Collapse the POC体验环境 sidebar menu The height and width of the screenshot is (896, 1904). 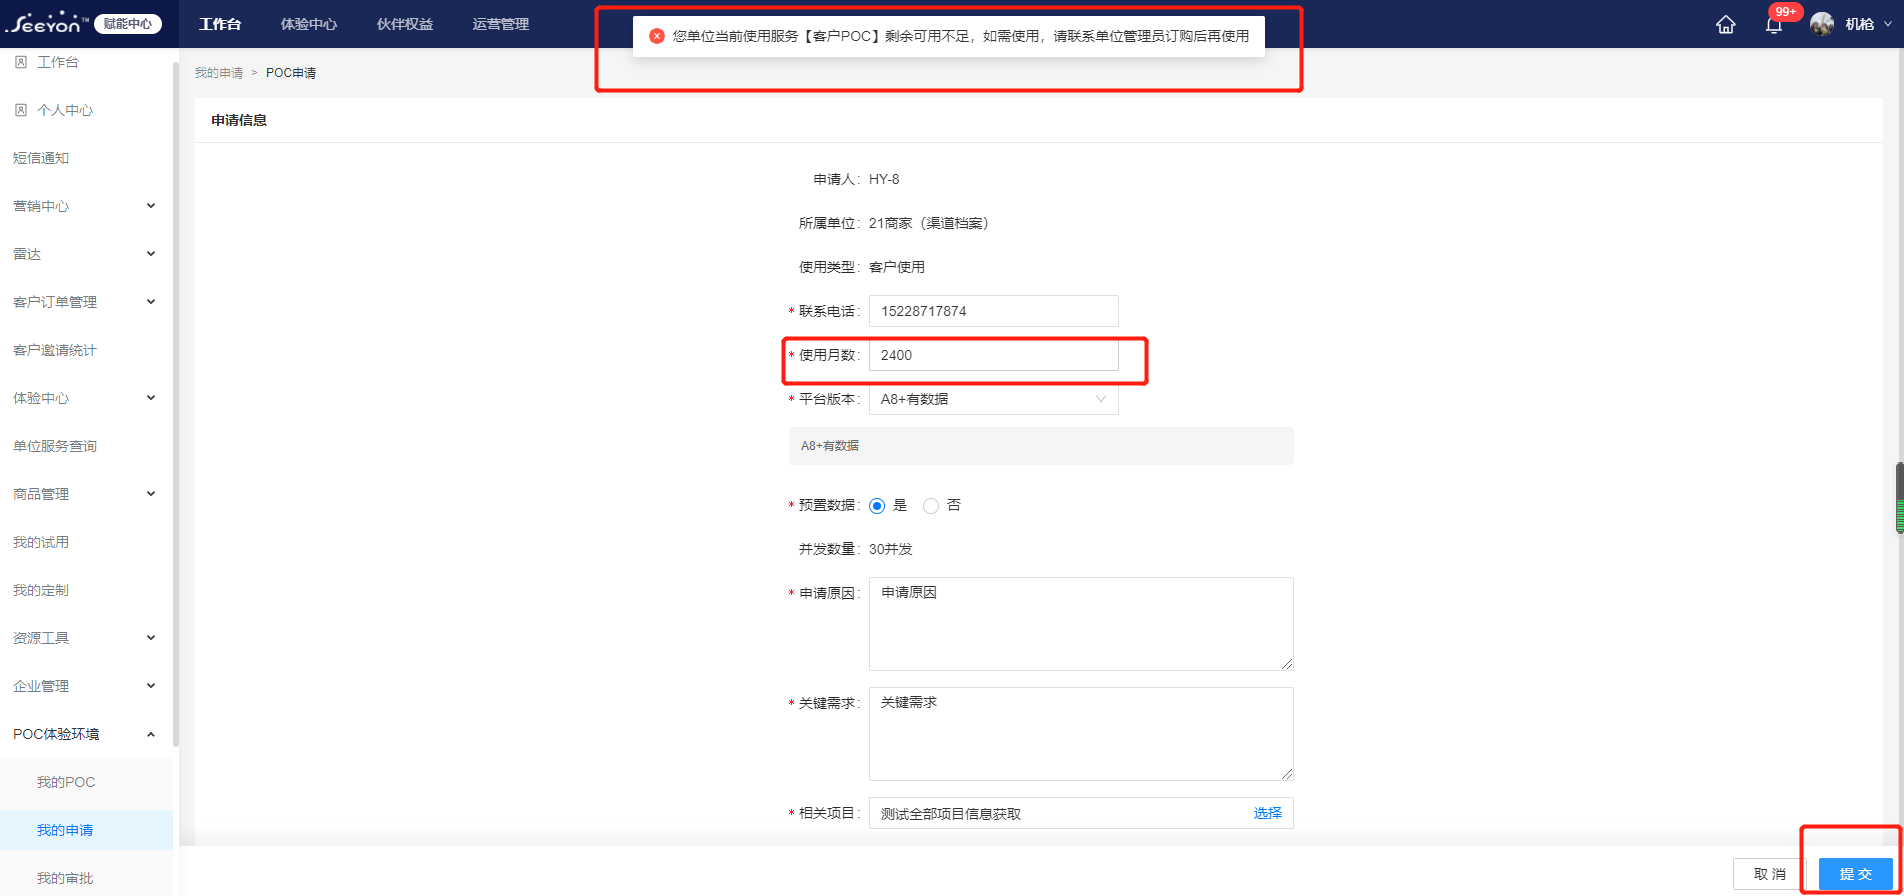(151, 734)
